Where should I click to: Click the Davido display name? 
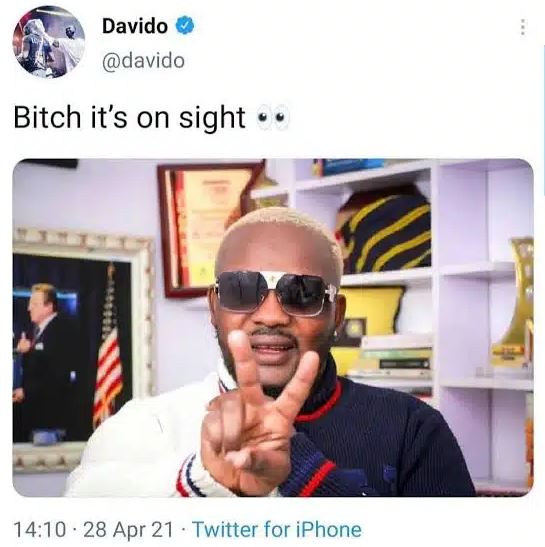(x=135, y=26)
